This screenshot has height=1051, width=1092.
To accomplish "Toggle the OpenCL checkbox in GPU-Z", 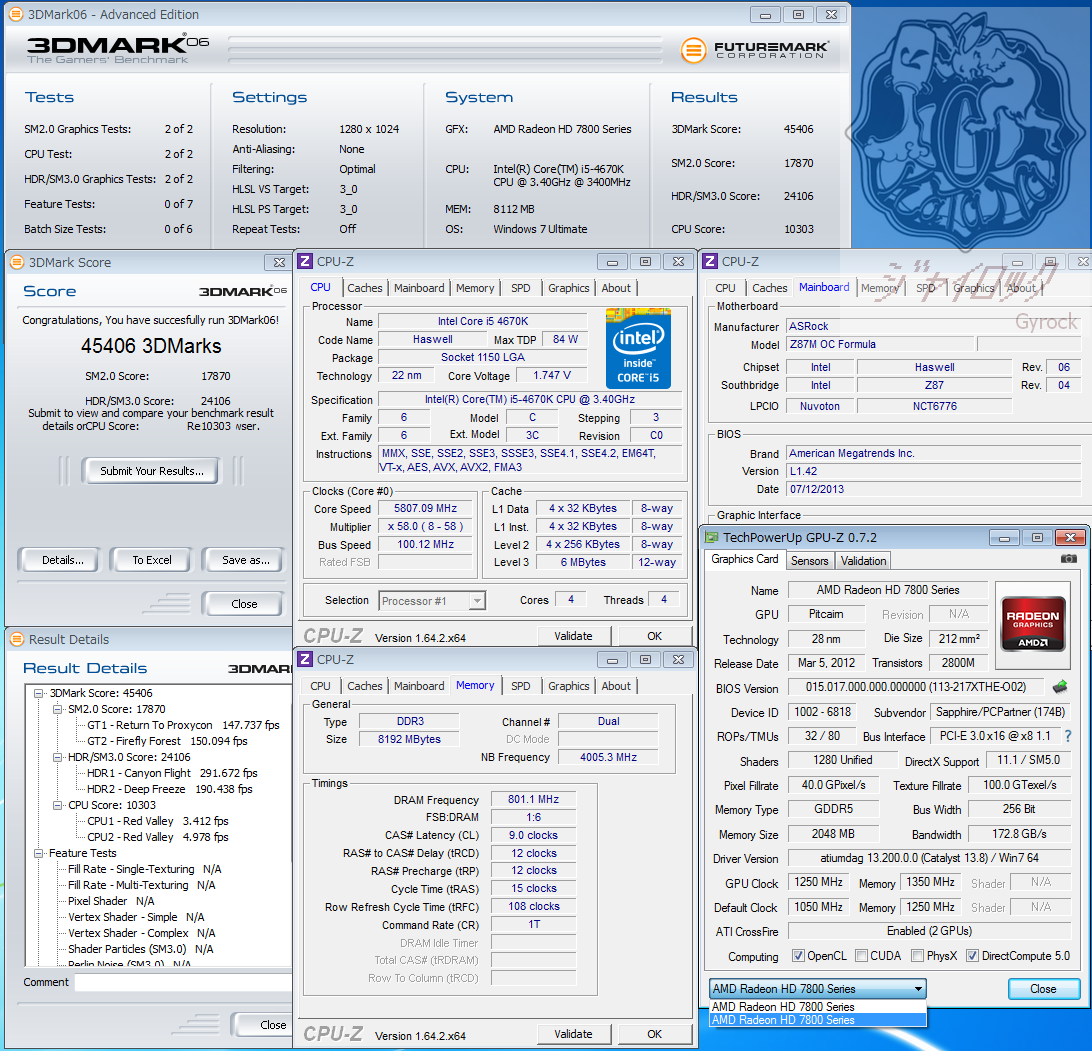I will pos(798,956).
